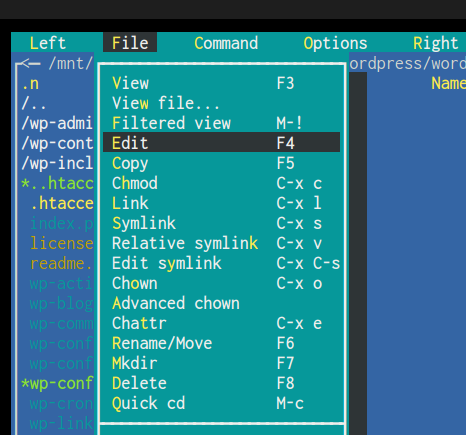Choose the highlighted Edit F4 entry

pyautogui.click(x=222, y=142)
